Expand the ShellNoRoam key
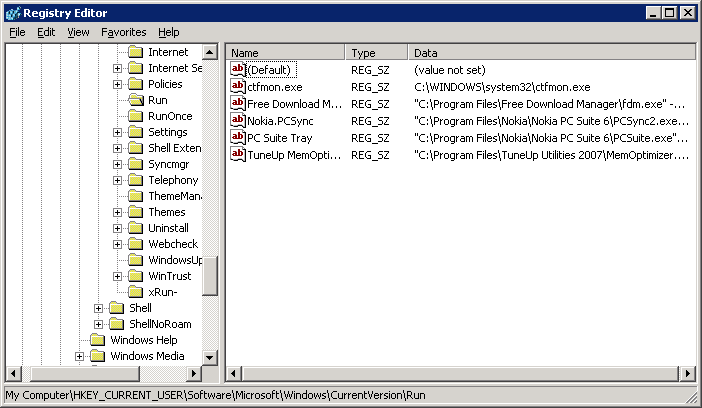 [98, 324]
